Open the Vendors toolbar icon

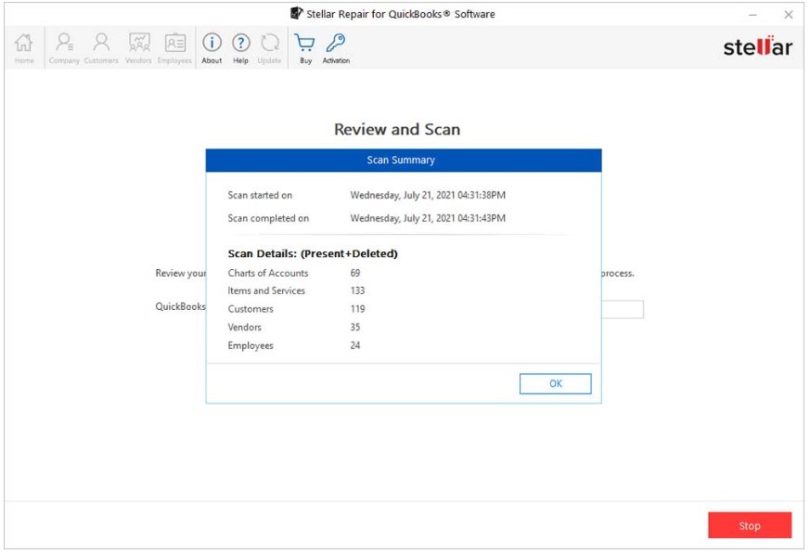point(138,48)
